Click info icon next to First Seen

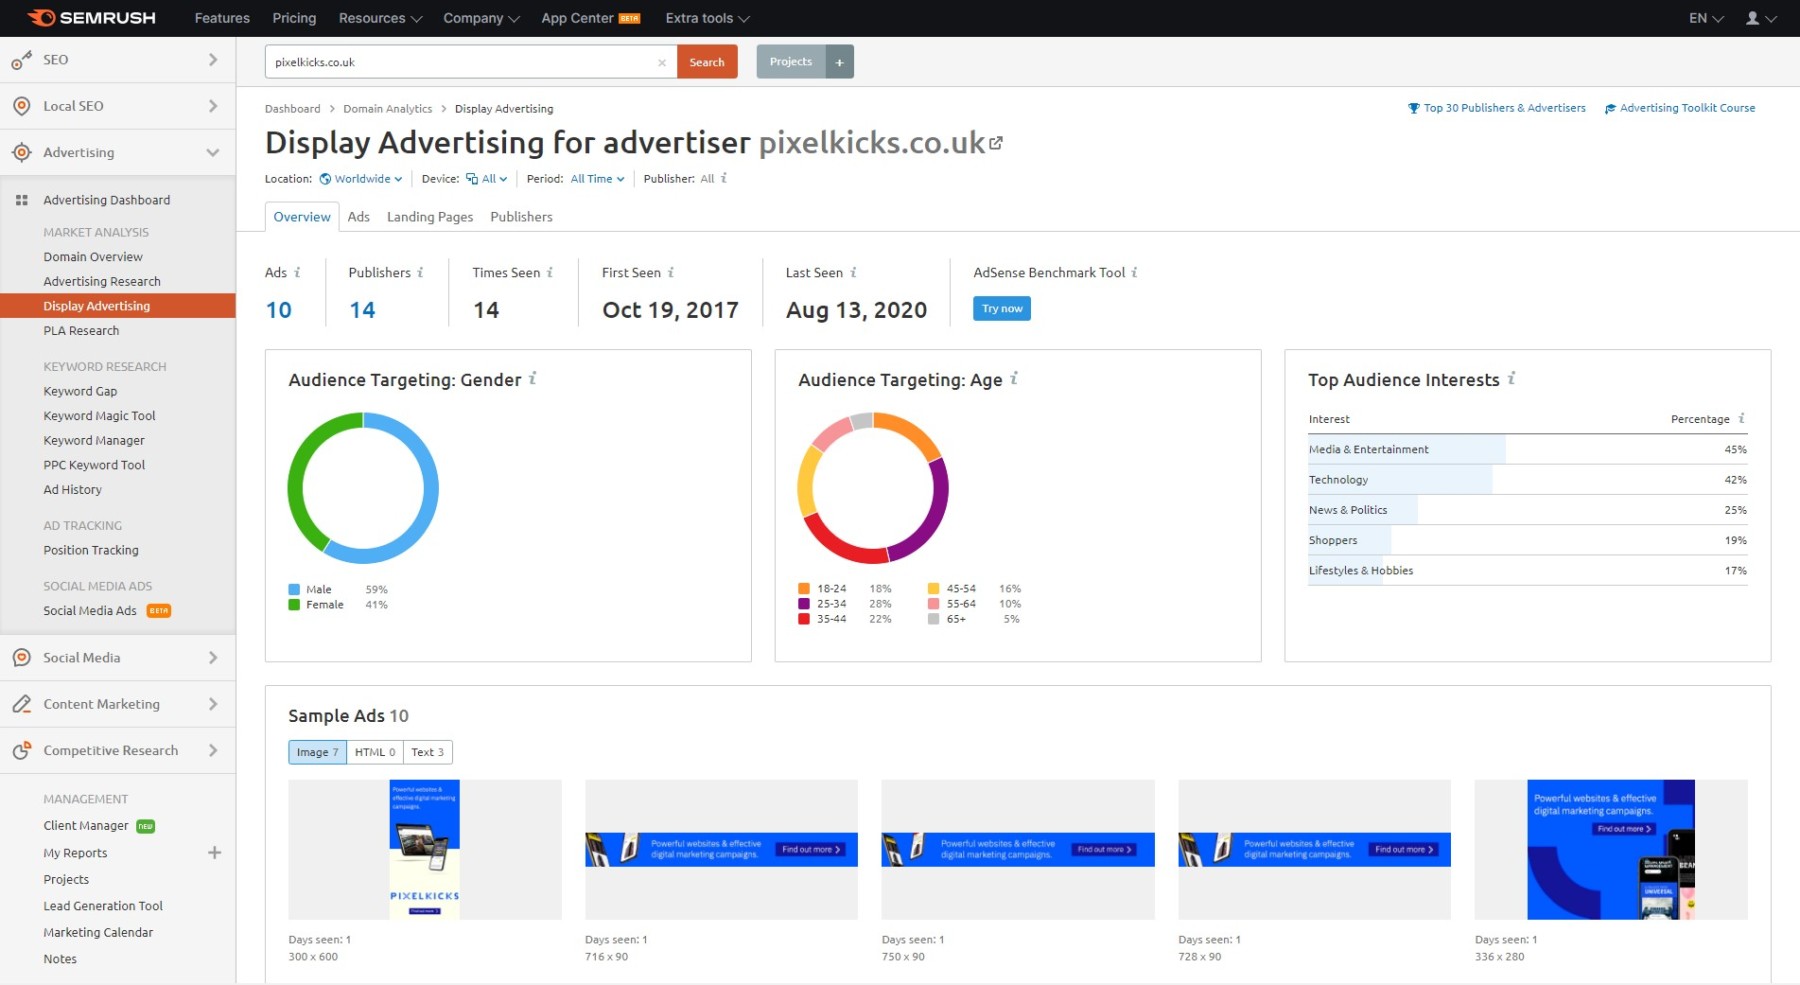pos(671,272)
